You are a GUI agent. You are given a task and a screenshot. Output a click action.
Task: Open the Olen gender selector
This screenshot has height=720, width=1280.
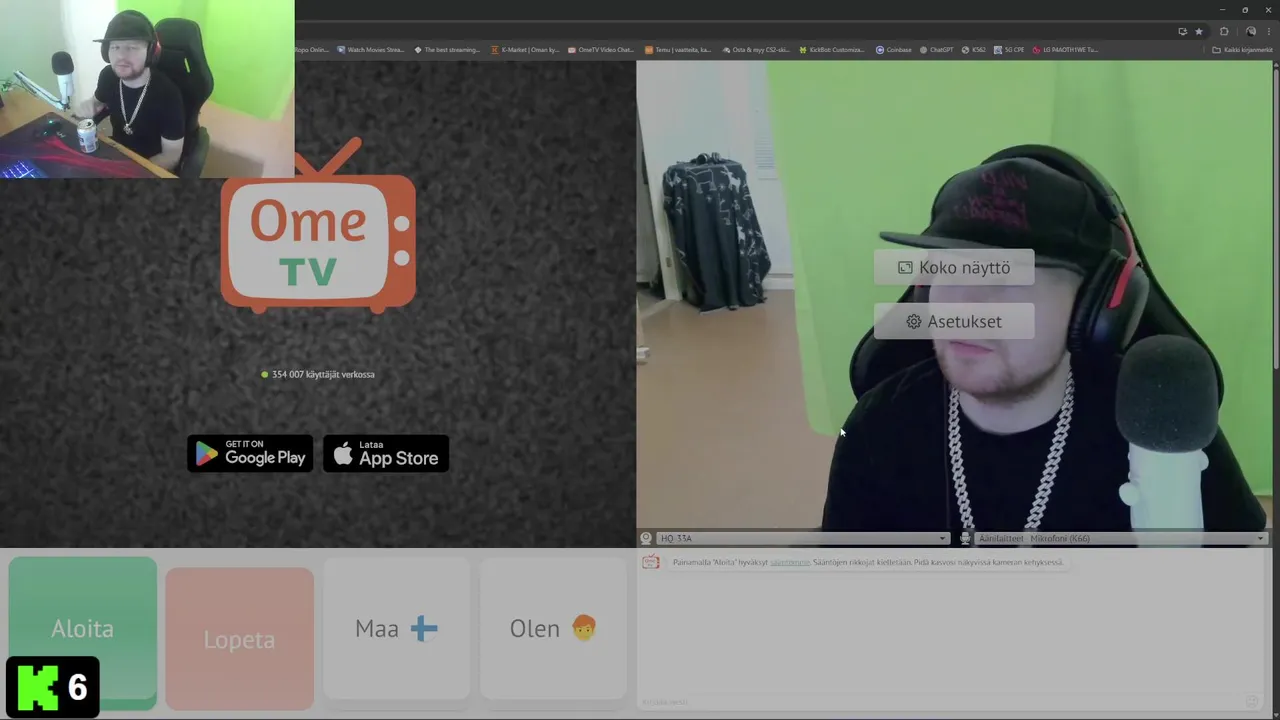pos(553,628)
